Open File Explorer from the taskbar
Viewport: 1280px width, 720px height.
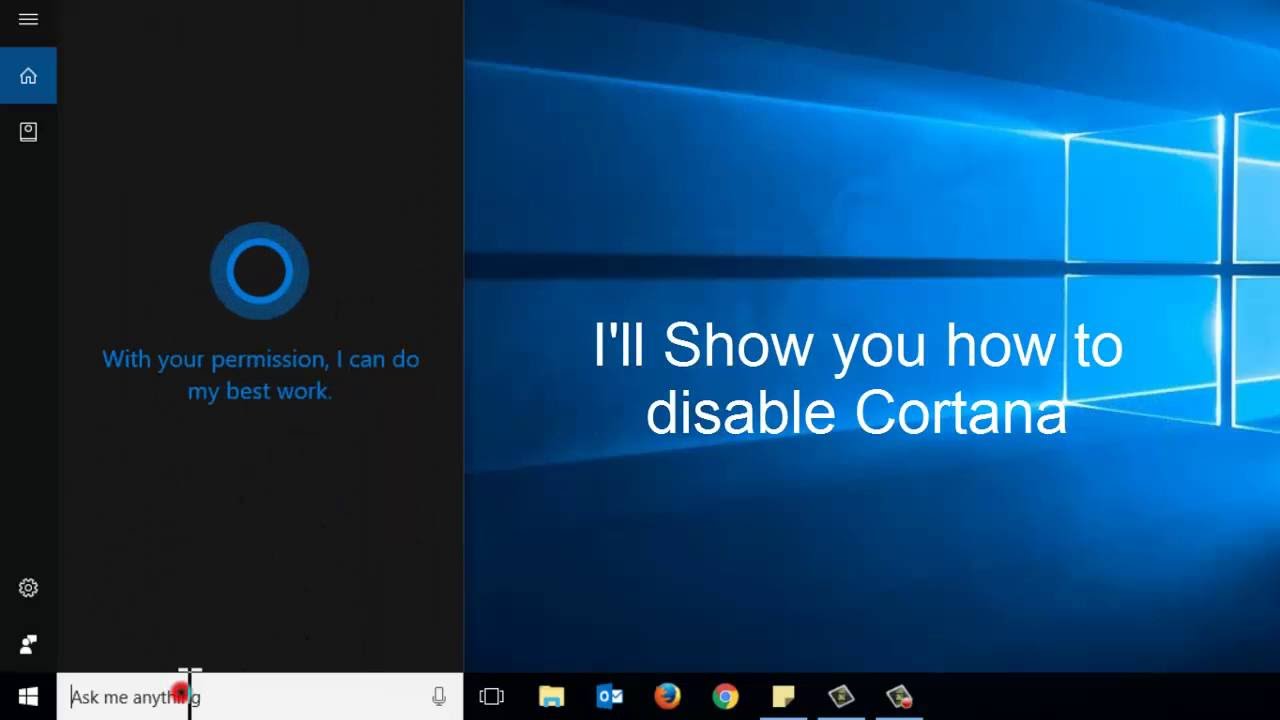coord(551,696)
